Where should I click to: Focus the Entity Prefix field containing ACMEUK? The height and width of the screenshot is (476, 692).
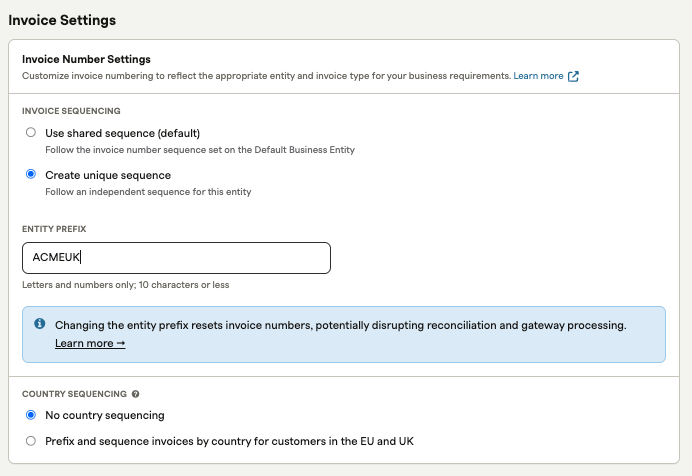(x=176, y=258)
